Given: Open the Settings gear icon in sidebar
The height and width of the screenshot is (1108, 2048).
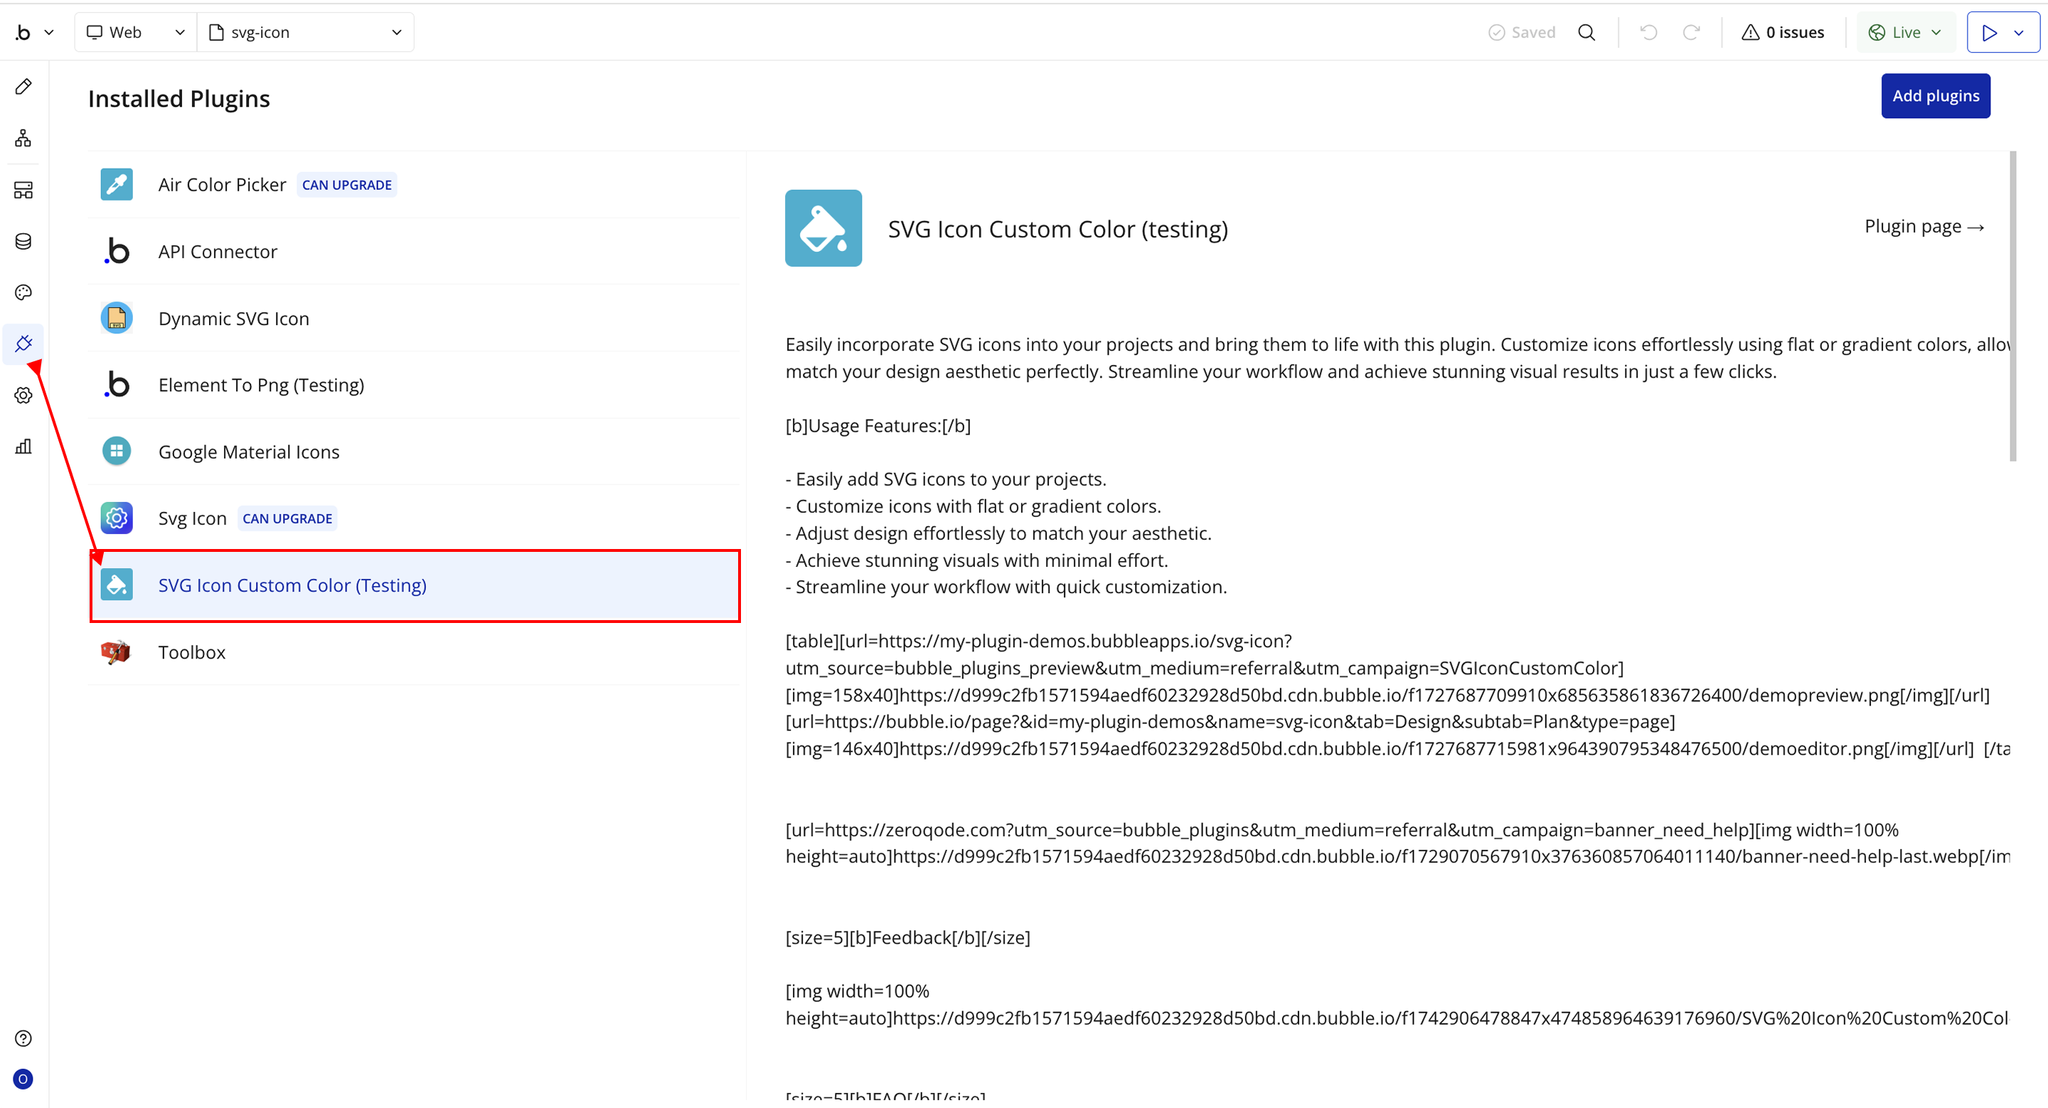Looking at the screenshot, I should pos(23,395).
